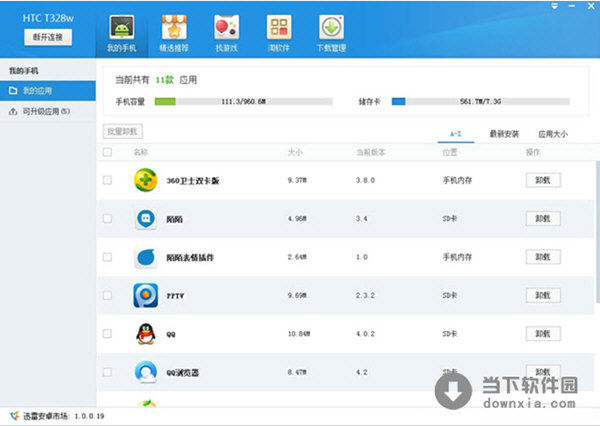Open the 淘软件 software icon

(x=279, y=28)
